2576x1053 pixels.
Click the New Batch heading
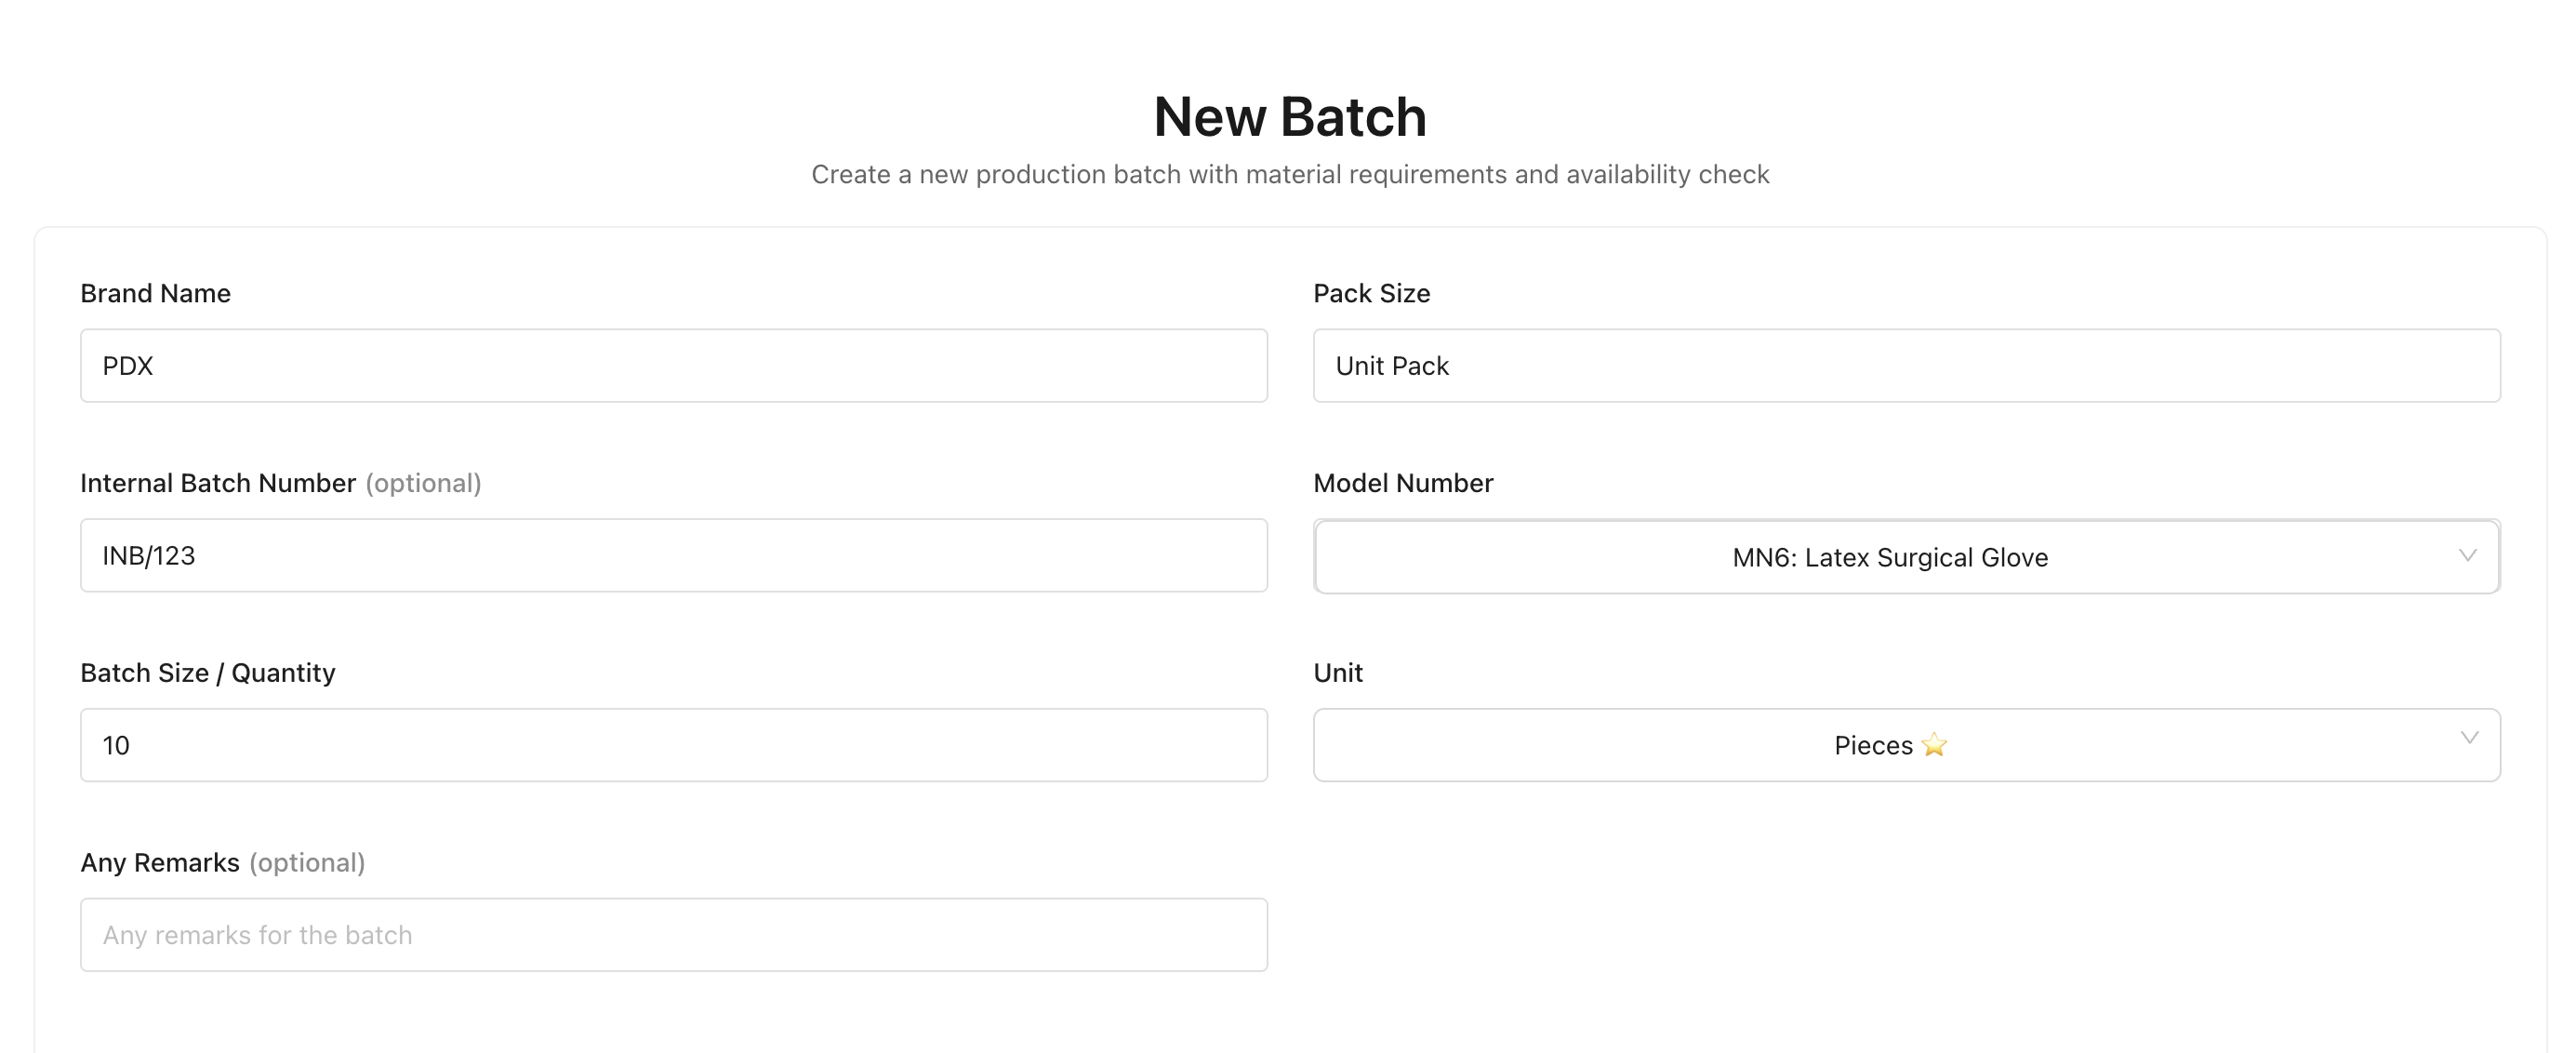(x=1289, y=116)
